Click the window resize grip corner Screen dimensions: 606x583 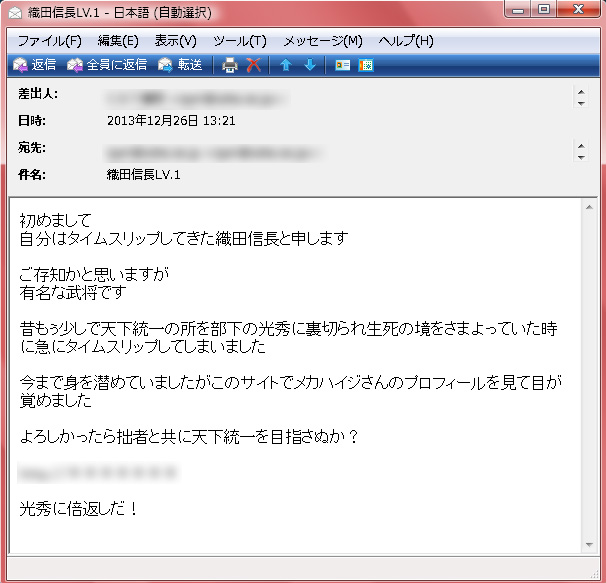594,574
